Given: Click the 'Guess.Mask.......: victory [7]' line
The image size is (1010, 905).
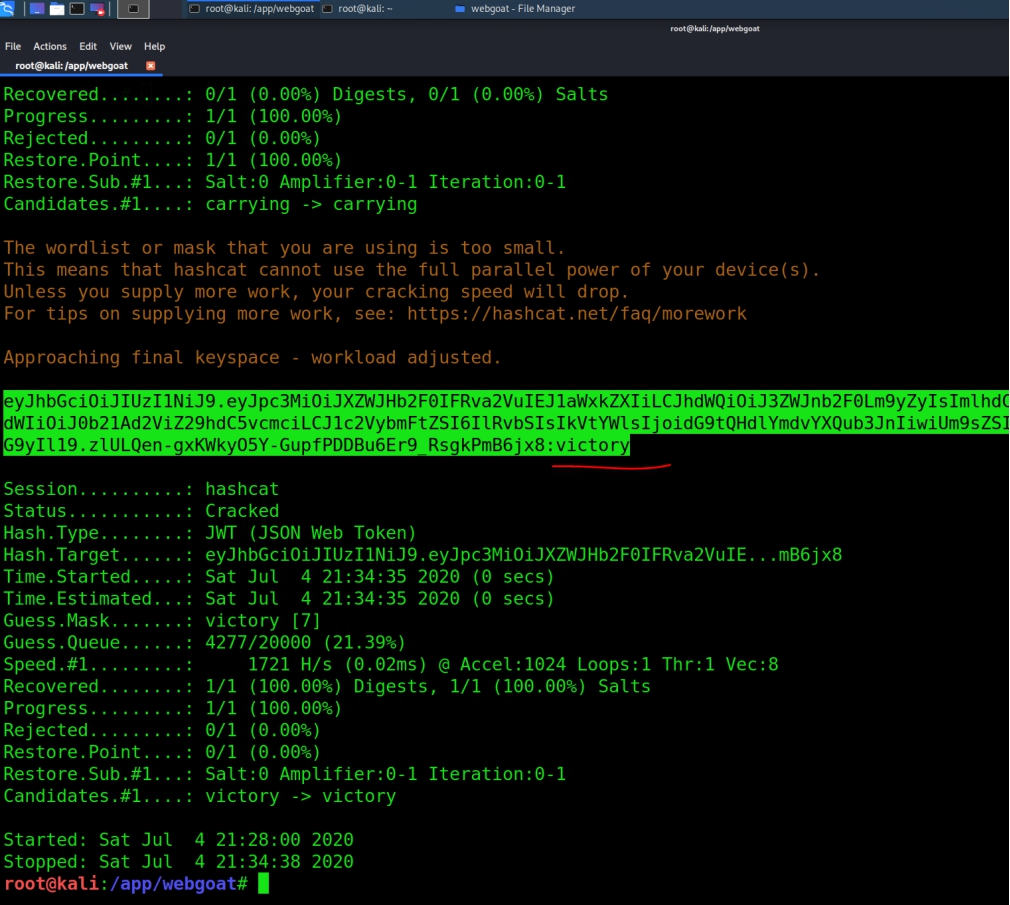Looking at the screenshot, I should 162,620.
